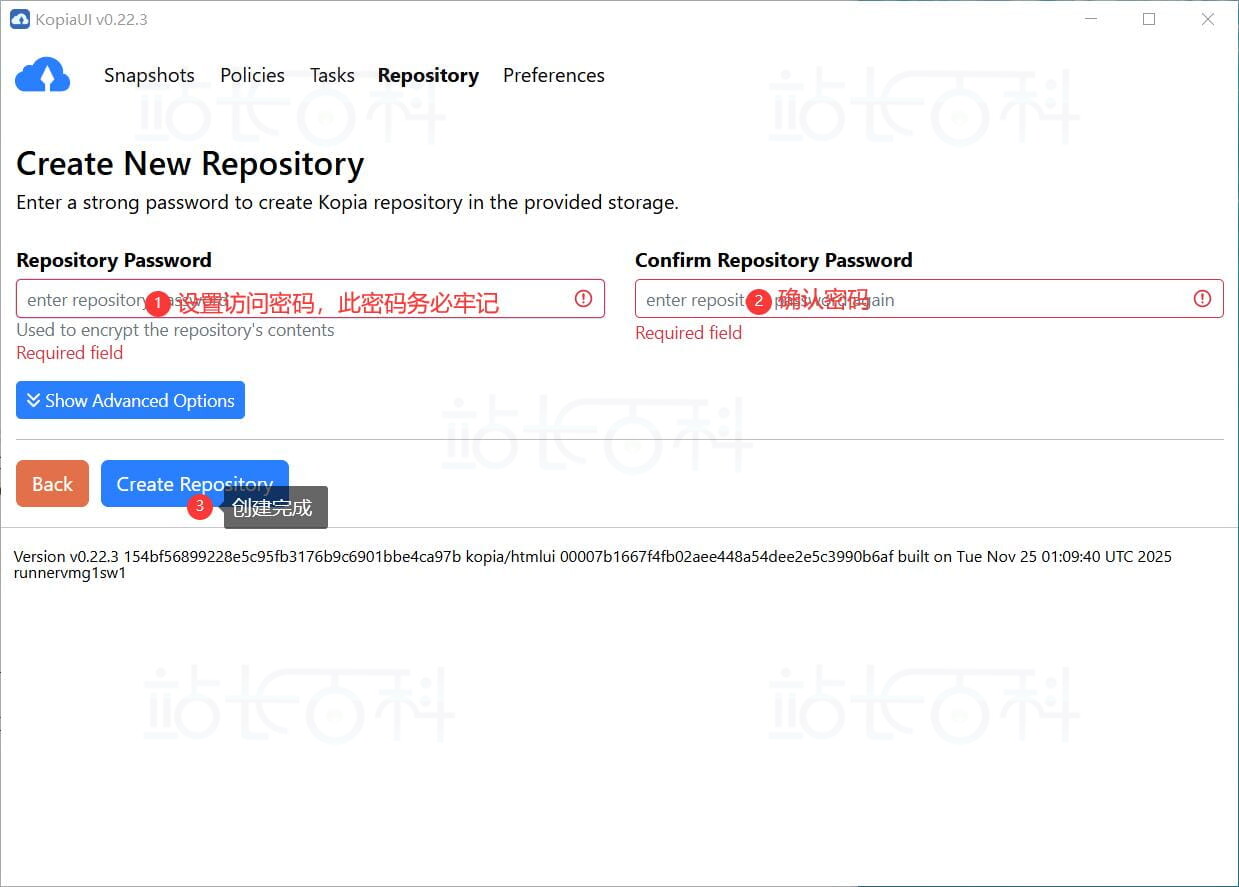
Task: Click the error icon in Confirm Password field
Action: pyautogui.click(x=1202, y=298)
